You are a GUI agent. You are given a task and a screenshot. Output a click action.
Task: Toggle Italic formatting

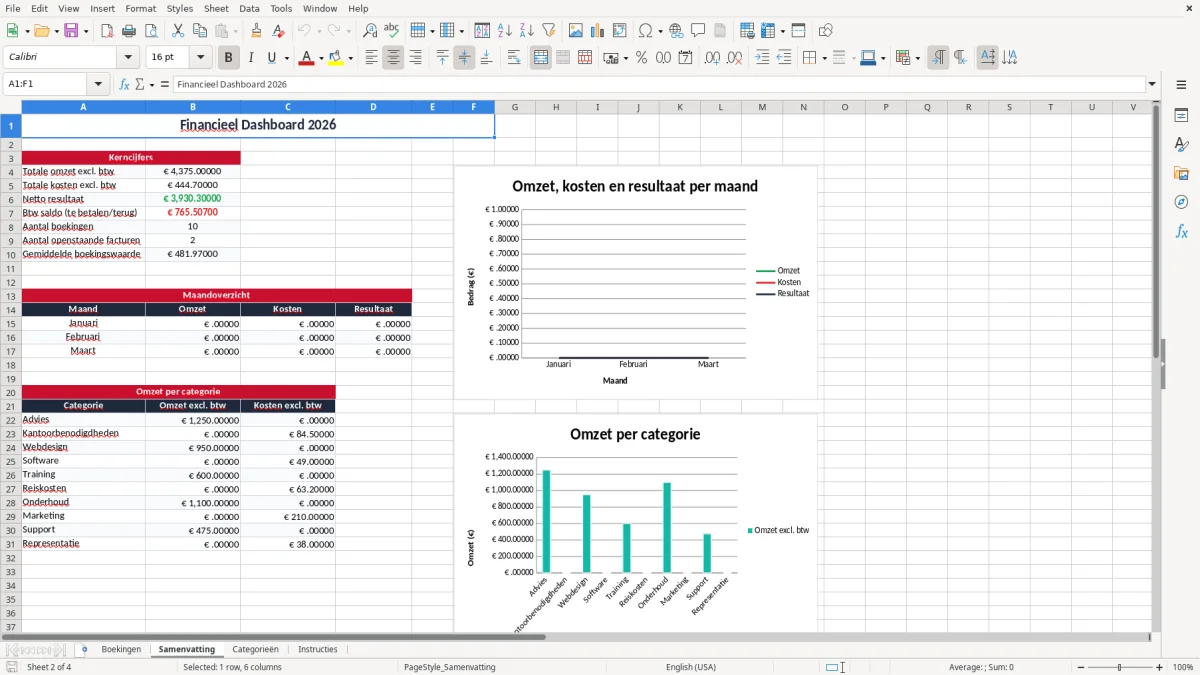coord(251,58)
